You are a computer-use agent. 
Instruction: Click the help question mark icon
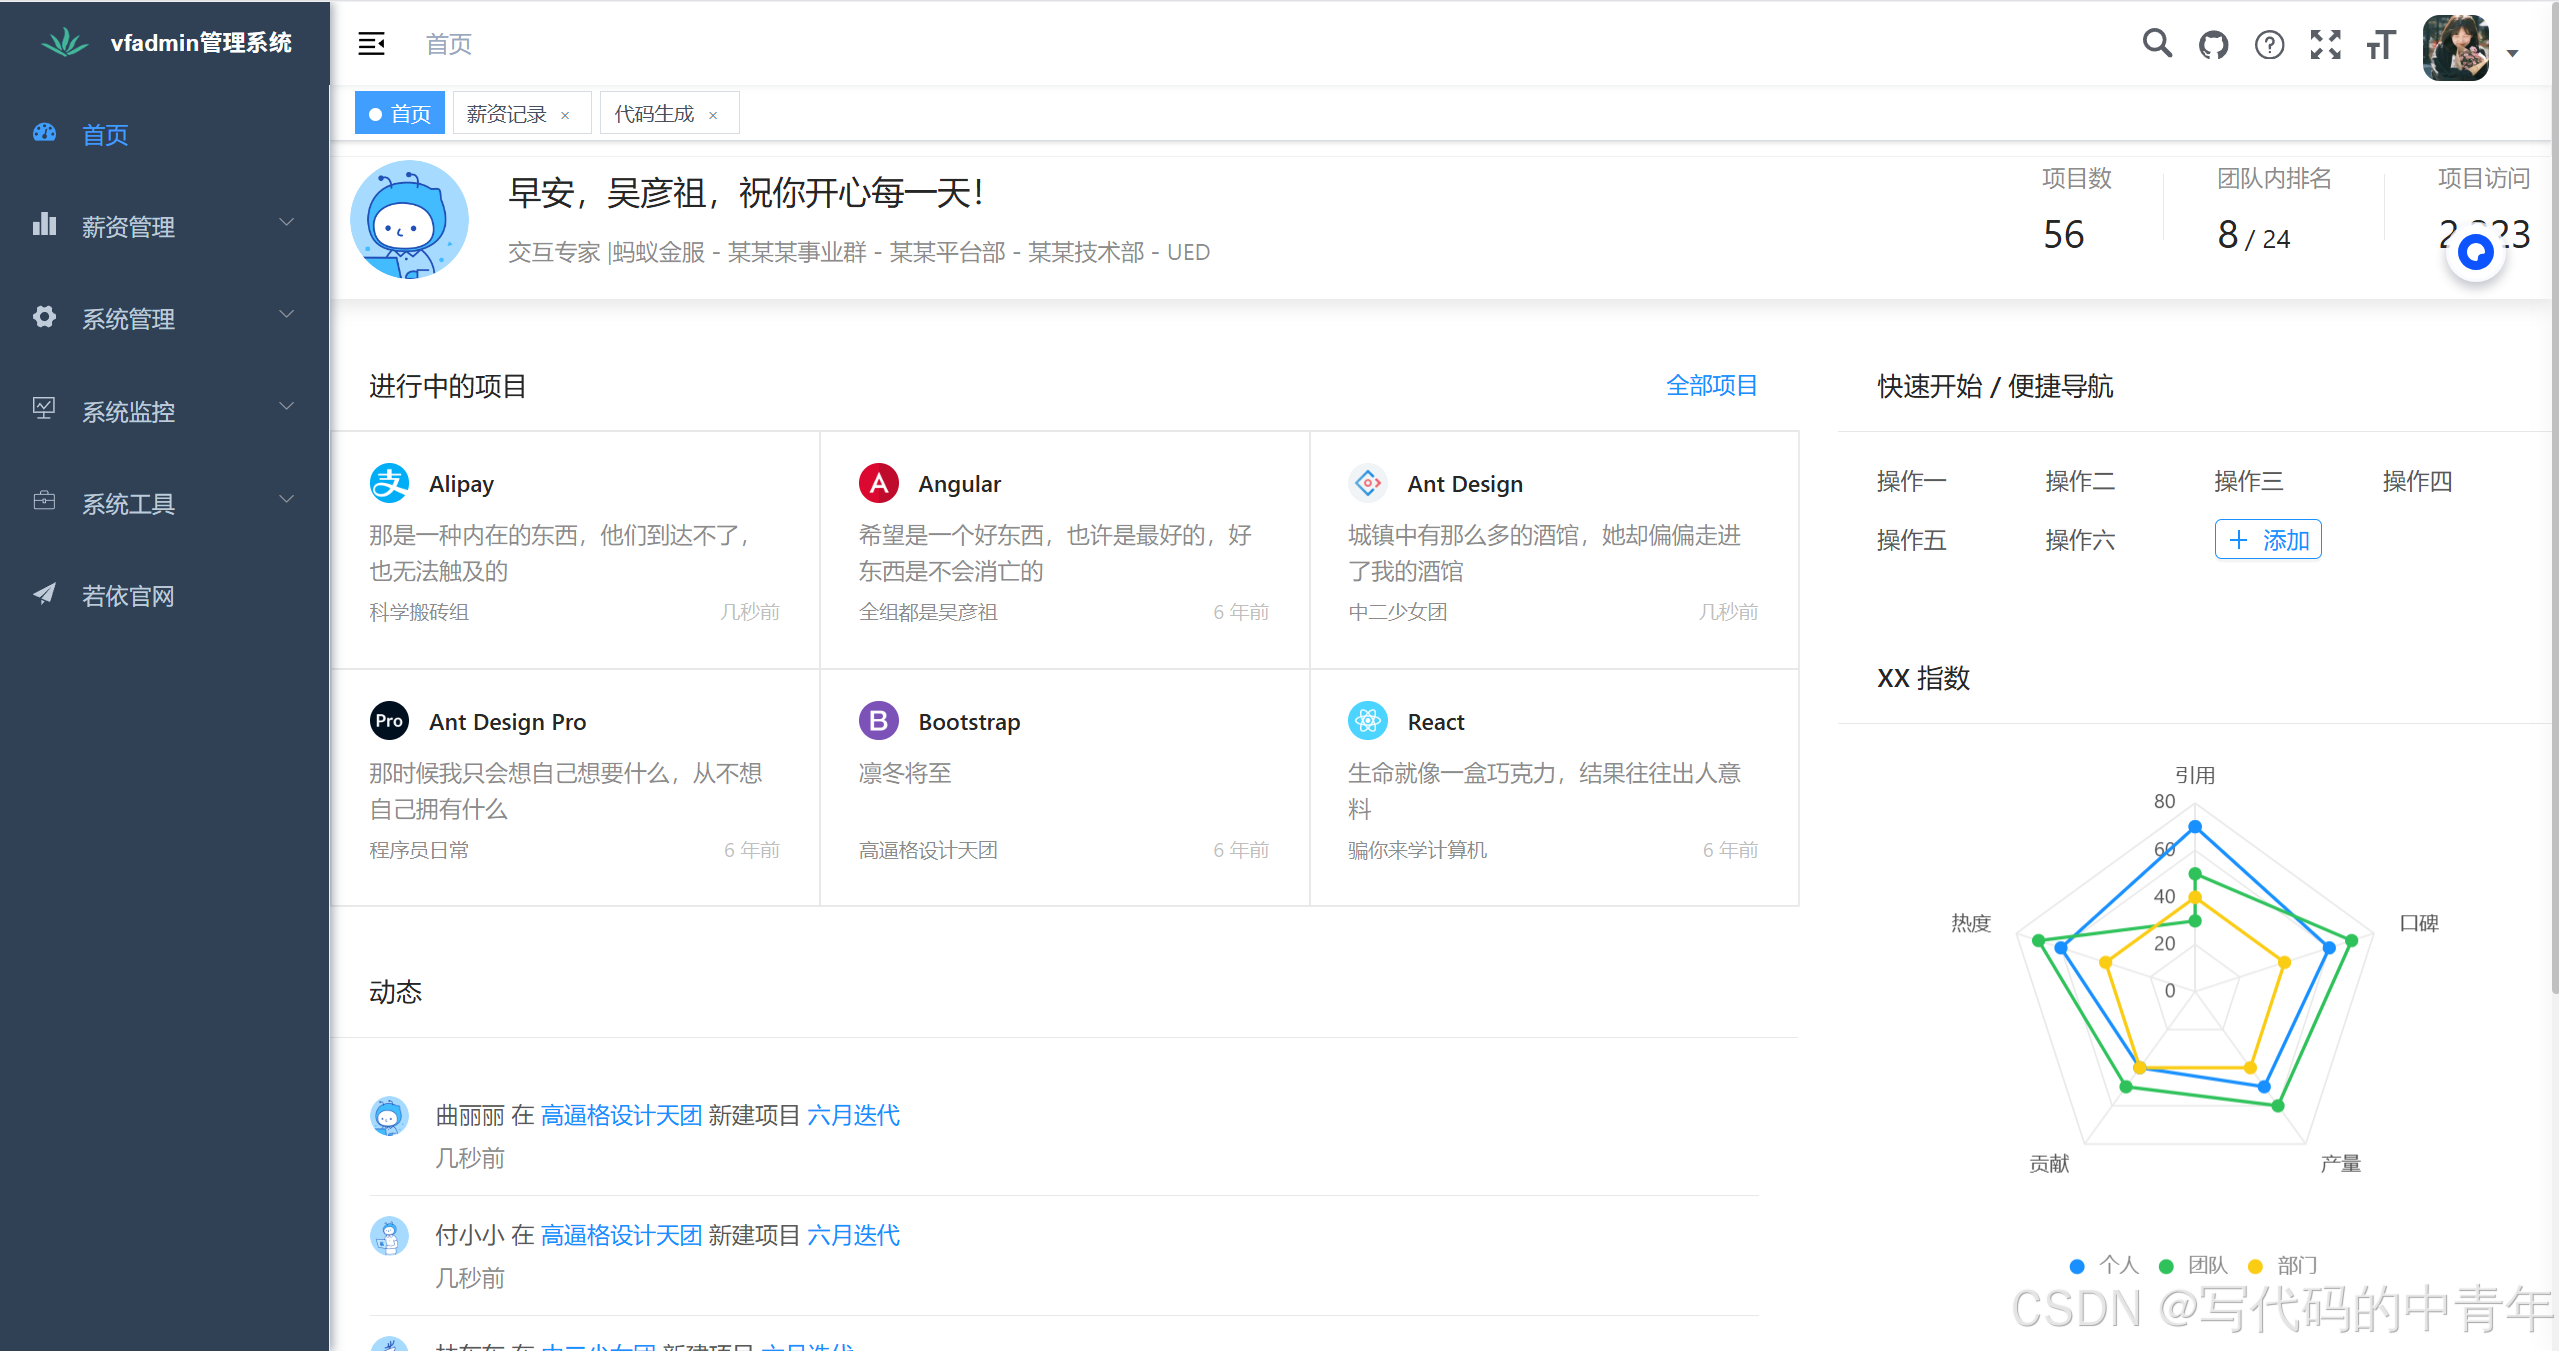coord(2269,45)
